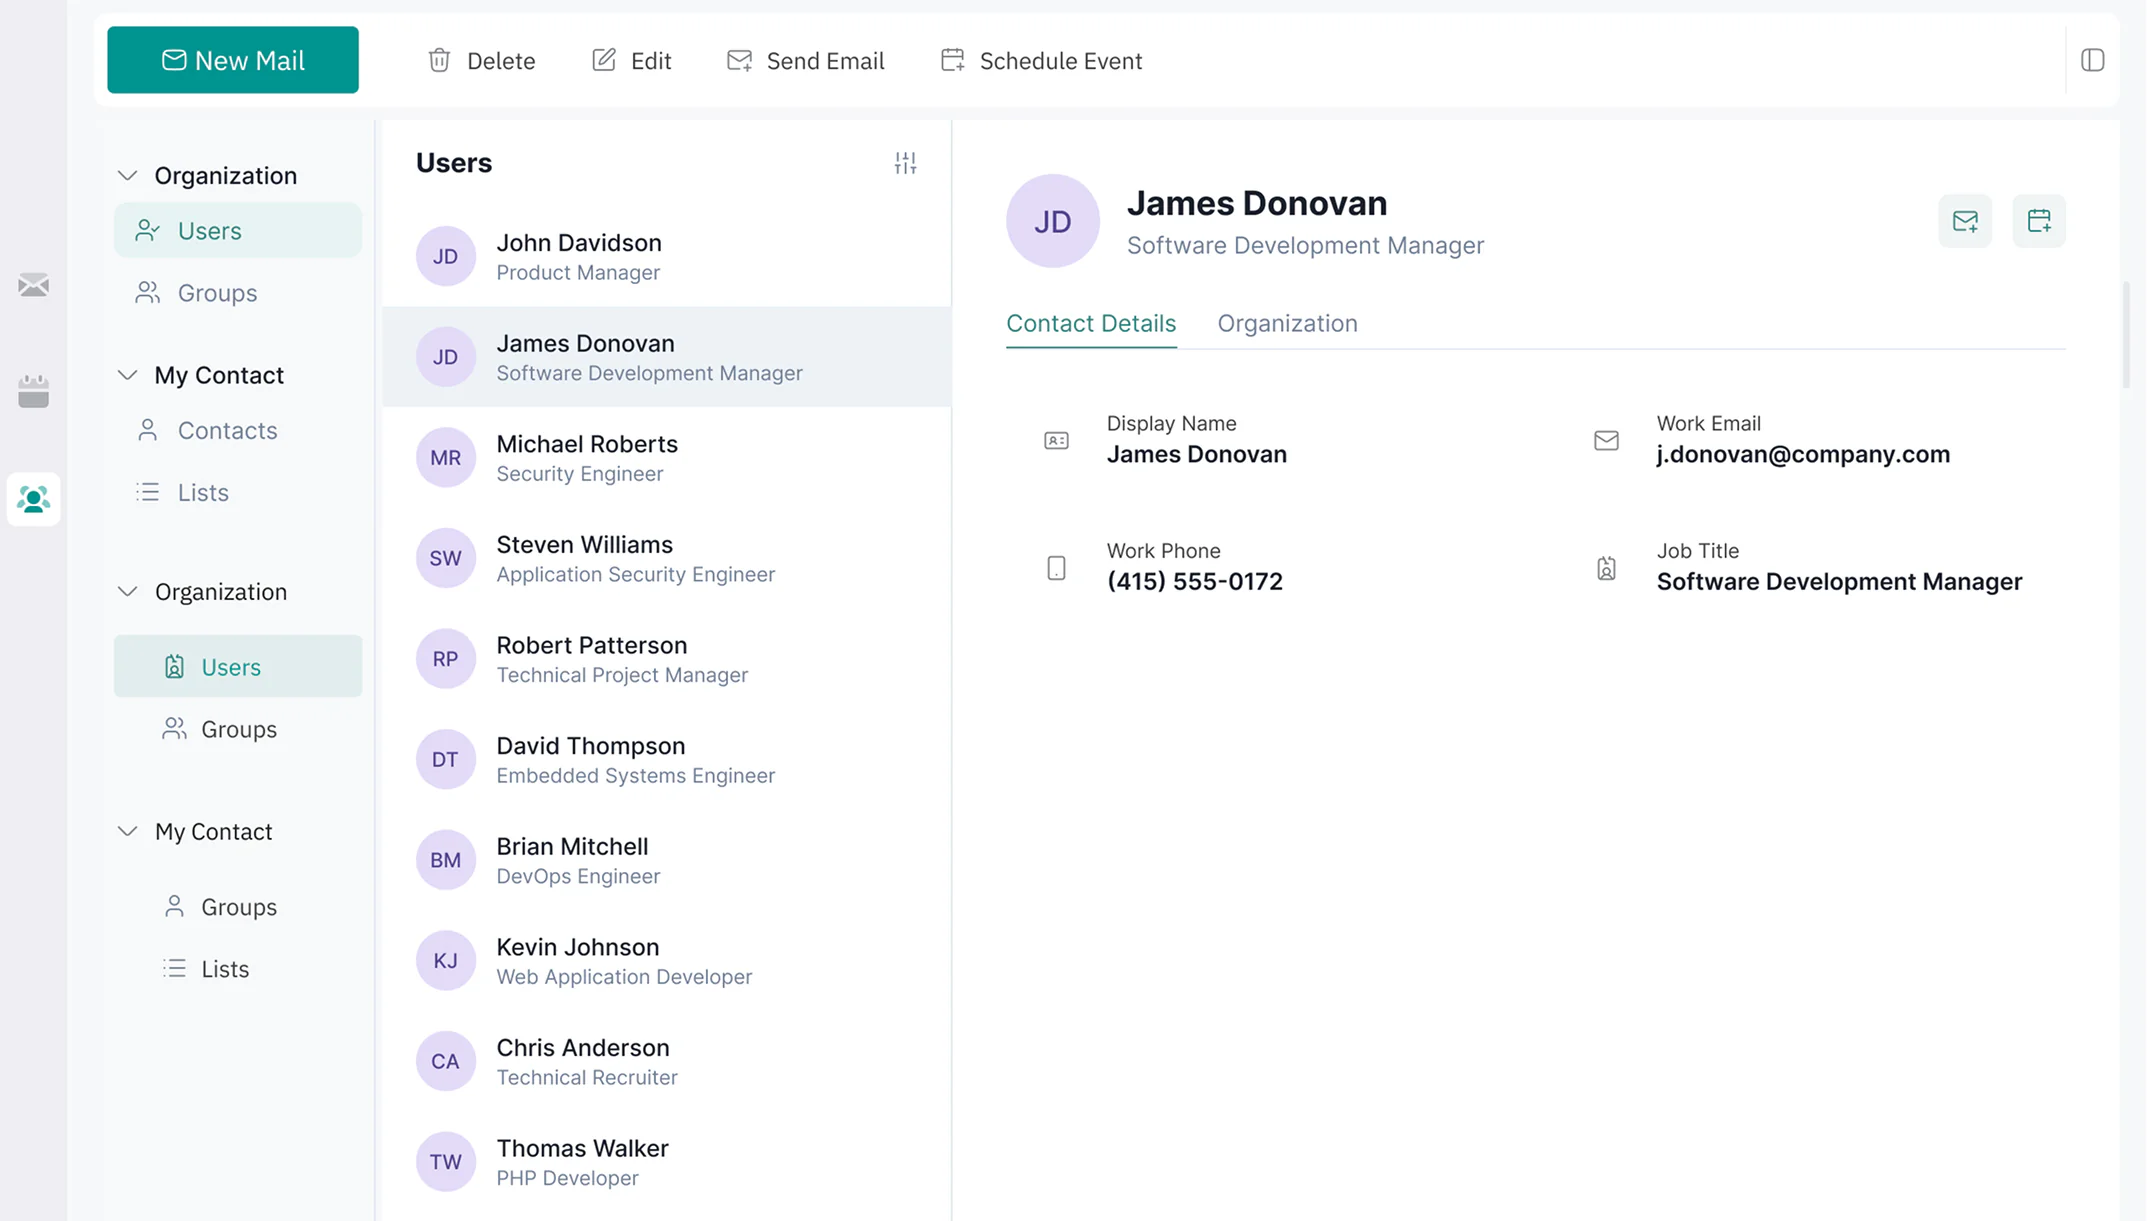The height and width of the screenshot is (1221, 2147).
Task: Collapse the lower Organization section chevron
Action: point(127,591)
